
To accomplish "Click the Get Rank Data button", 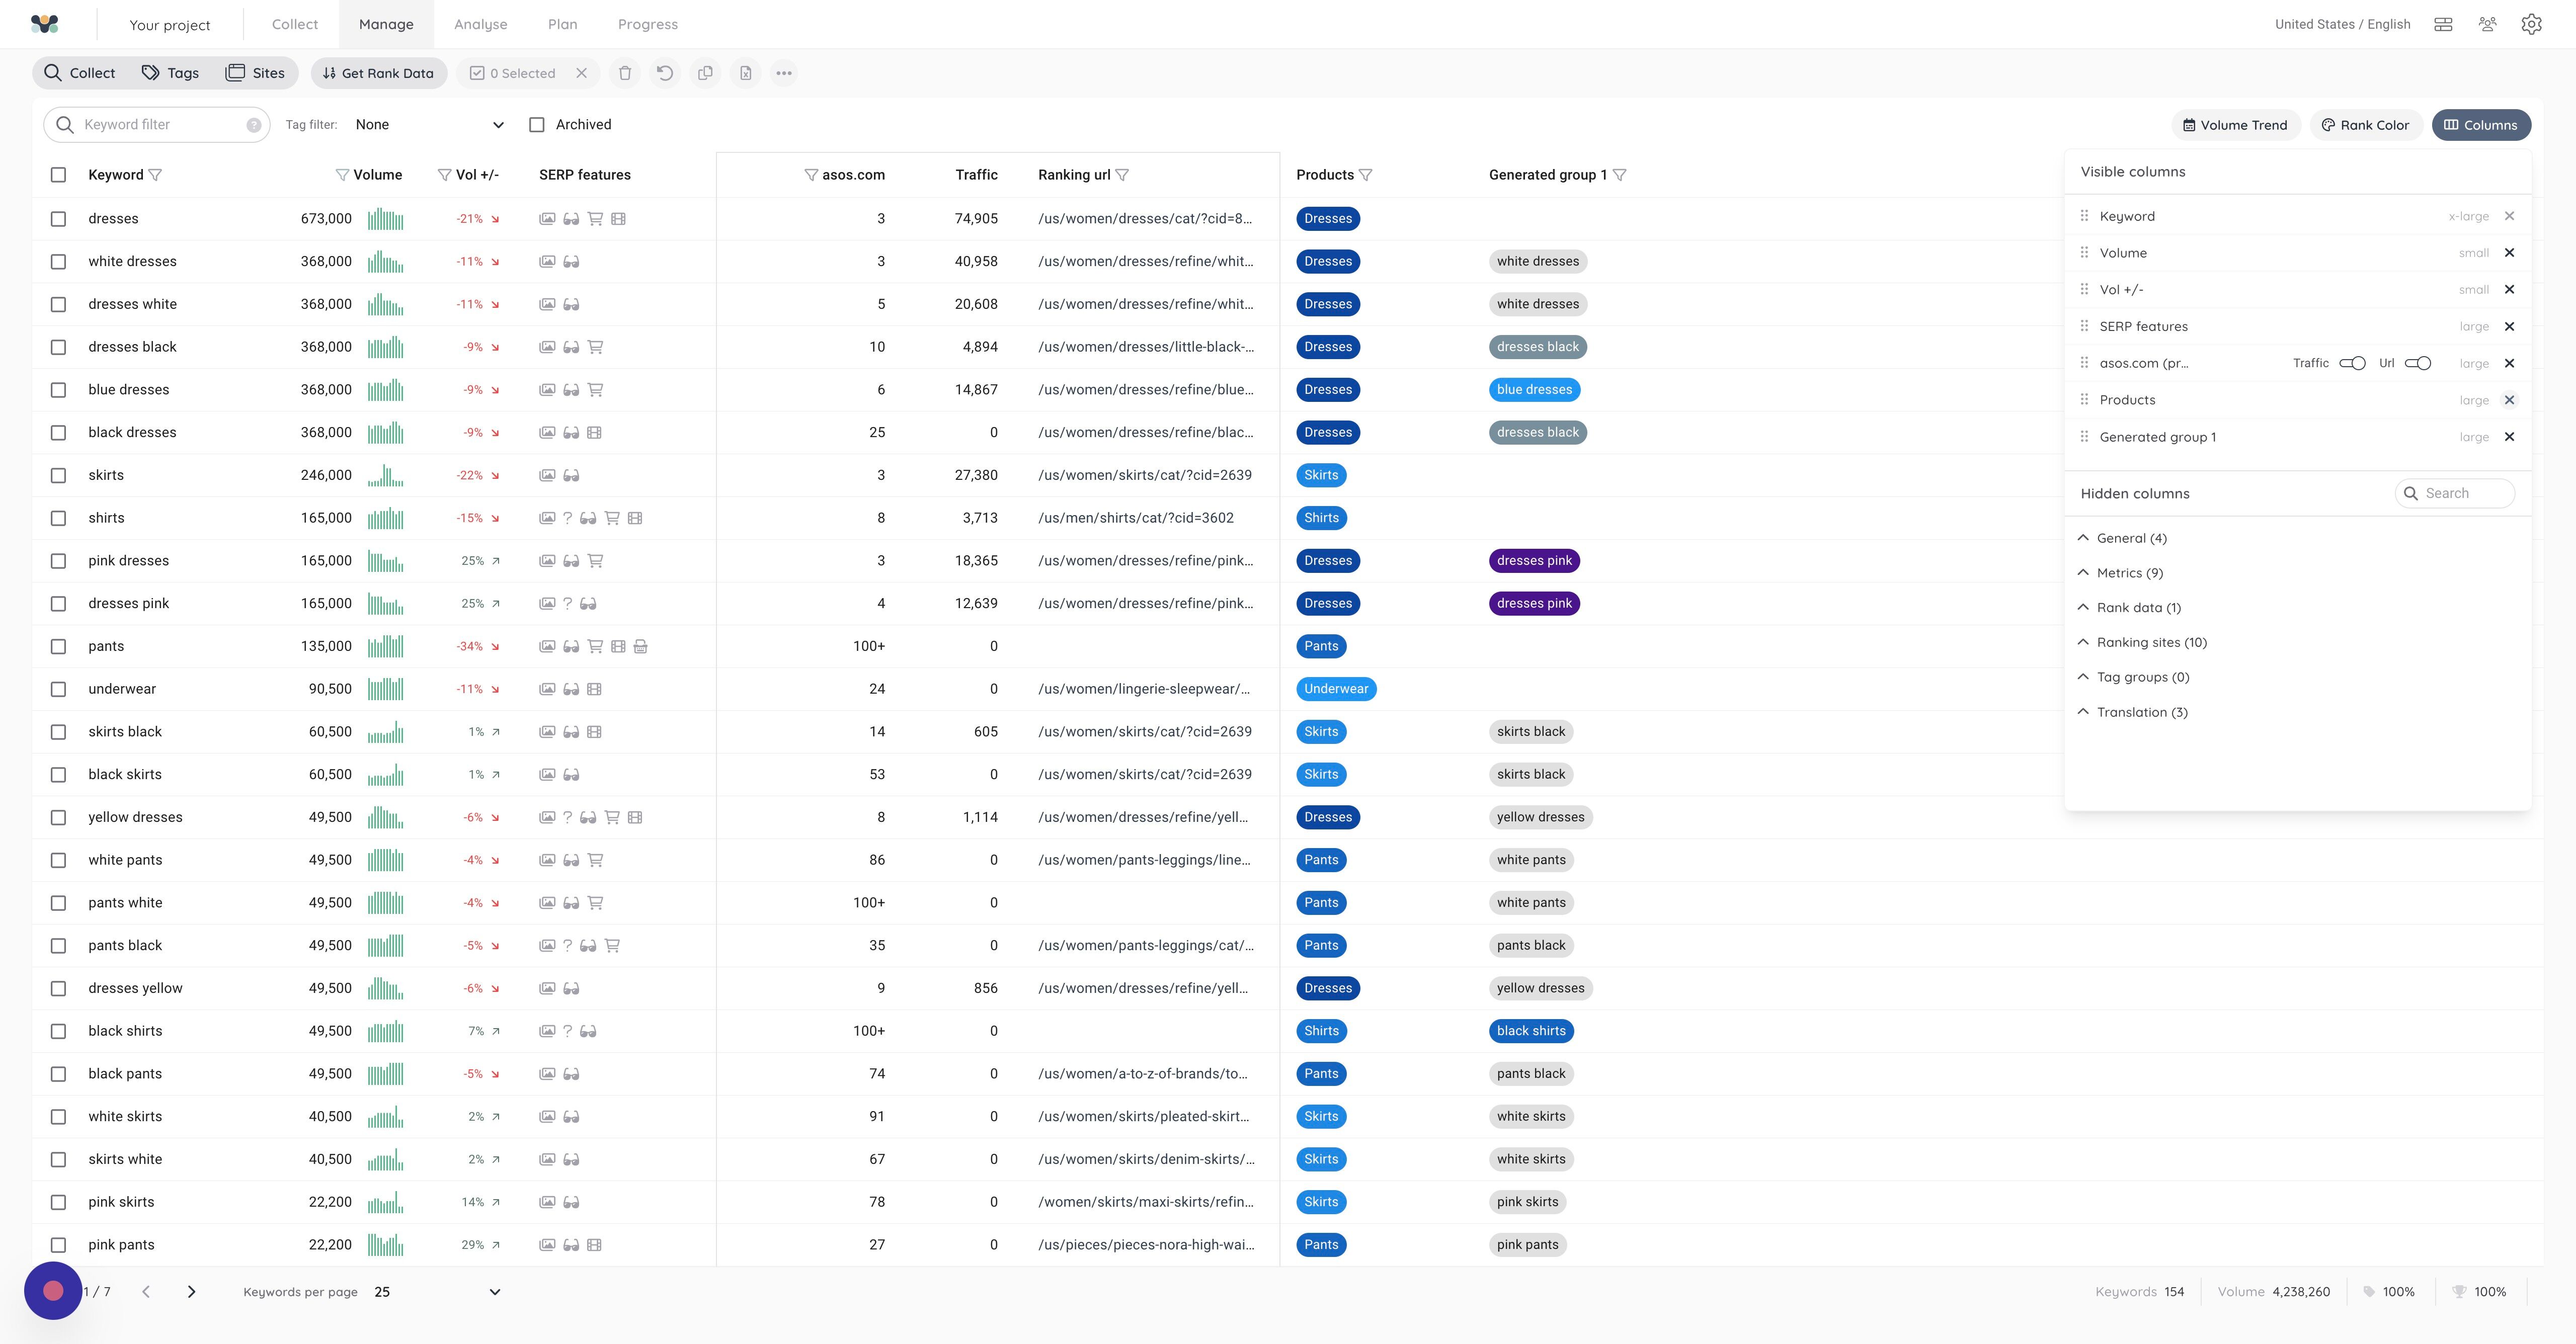I will pos(378,73).
